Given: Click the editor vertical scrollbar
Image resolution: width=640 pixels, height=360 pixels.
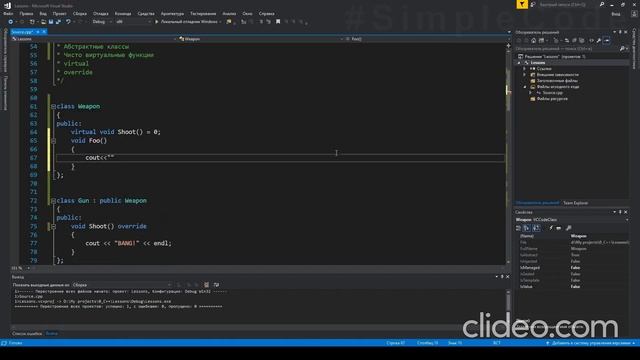Looking at the screenshot, I should 508,155.
